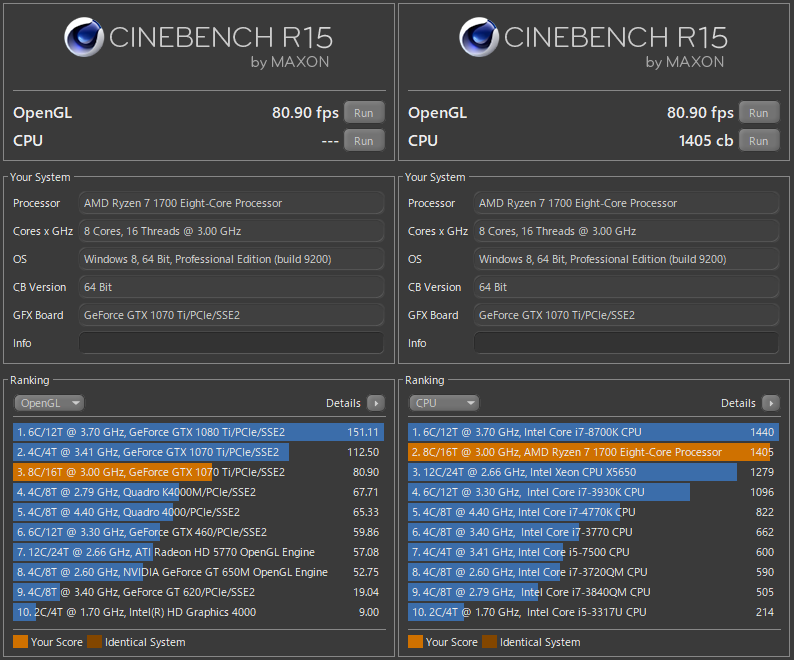
Task: Click the Processor field in right window
Action: click(x=626, y=203)
